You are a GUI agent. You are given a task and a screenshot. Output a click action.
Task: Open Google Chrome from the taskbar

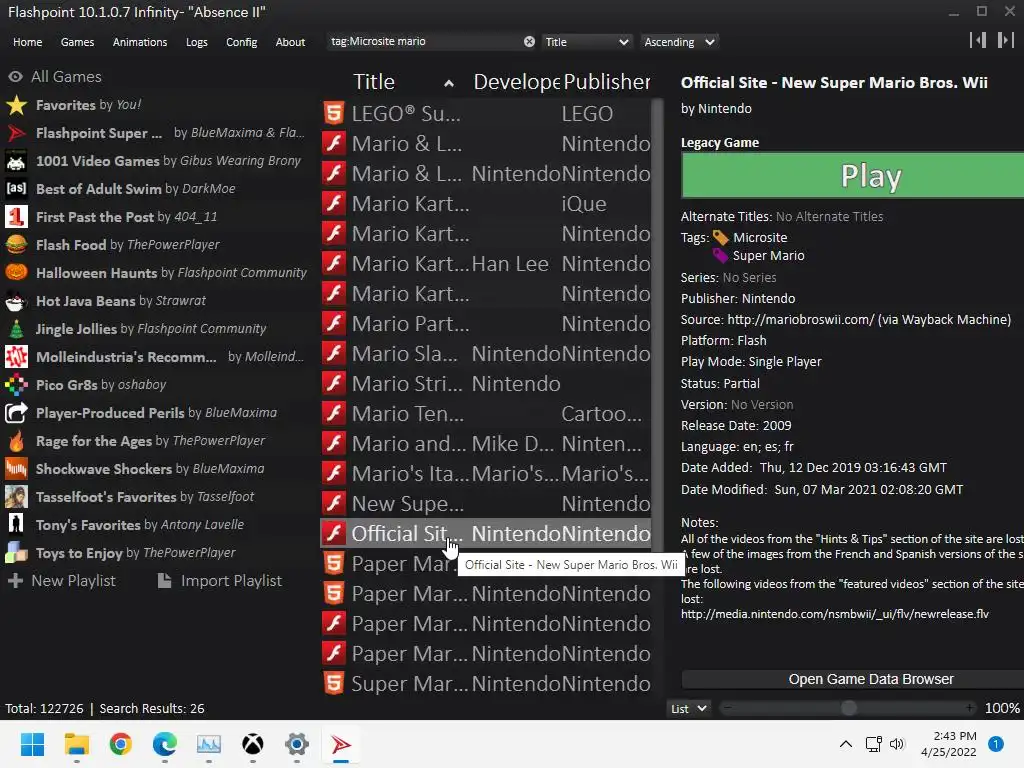coord(120,744)
